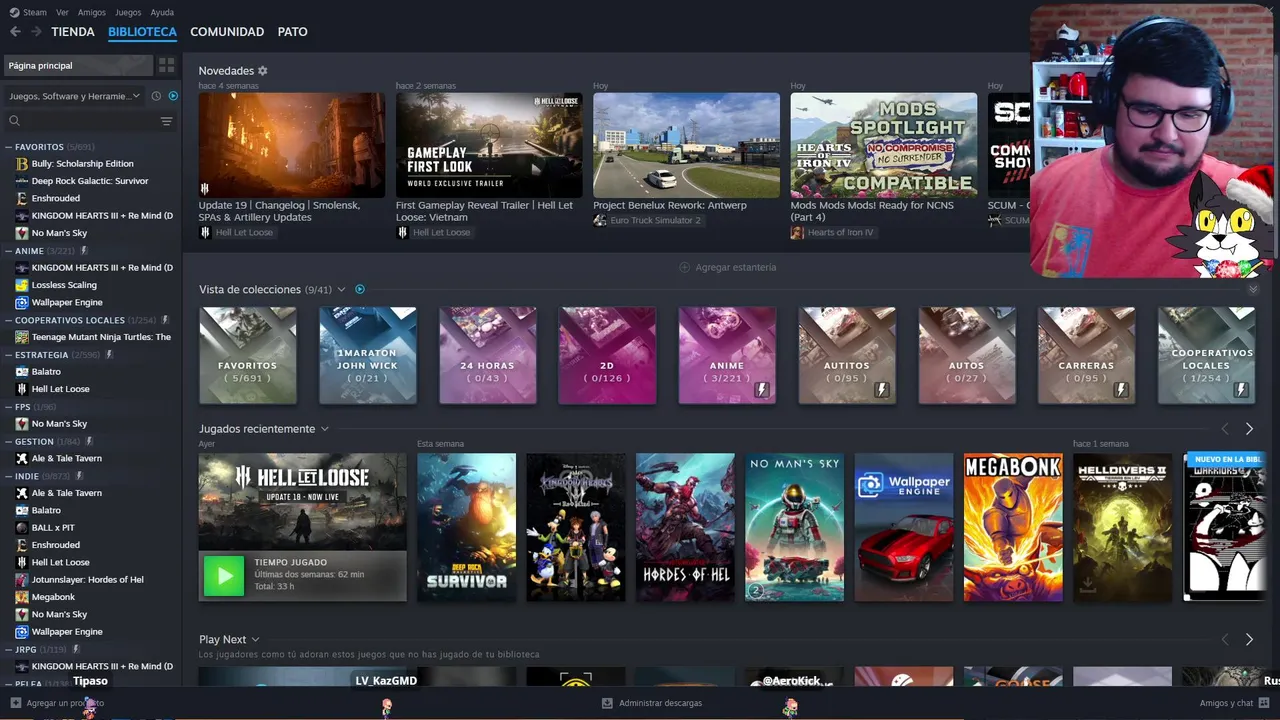Open the Ayuda menu
1280x720 pixels.
(x=162, y=12)
